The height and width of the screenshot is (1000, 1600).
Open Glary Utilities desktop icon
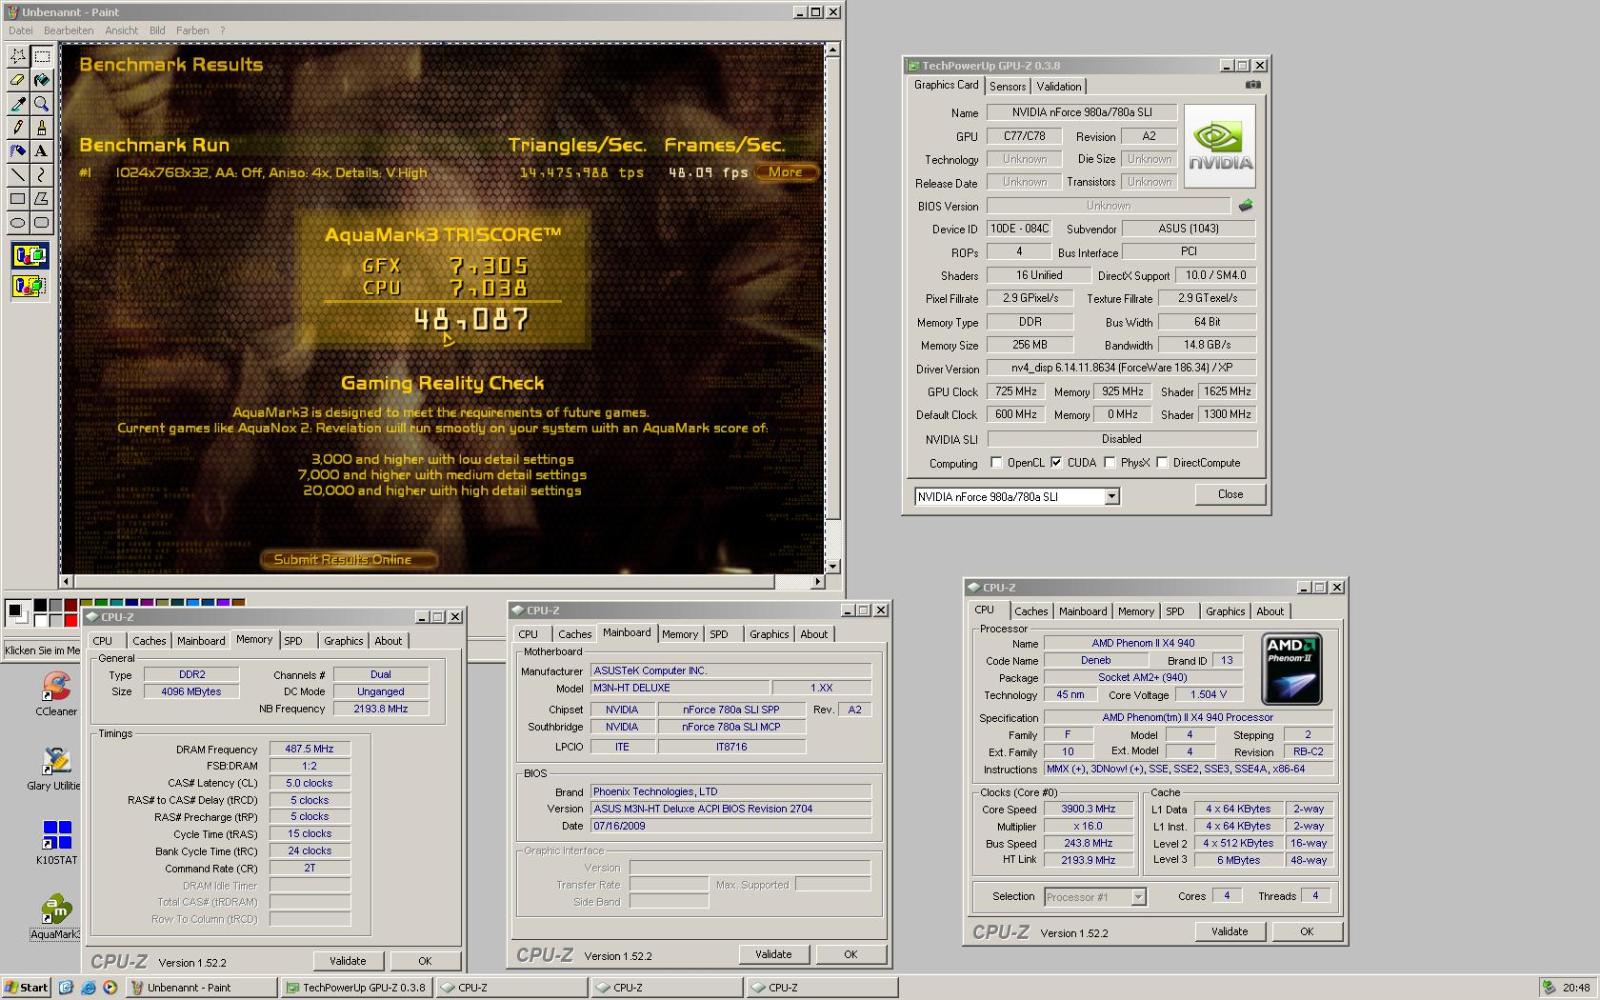pyautogui.click(x=55, y=769)
